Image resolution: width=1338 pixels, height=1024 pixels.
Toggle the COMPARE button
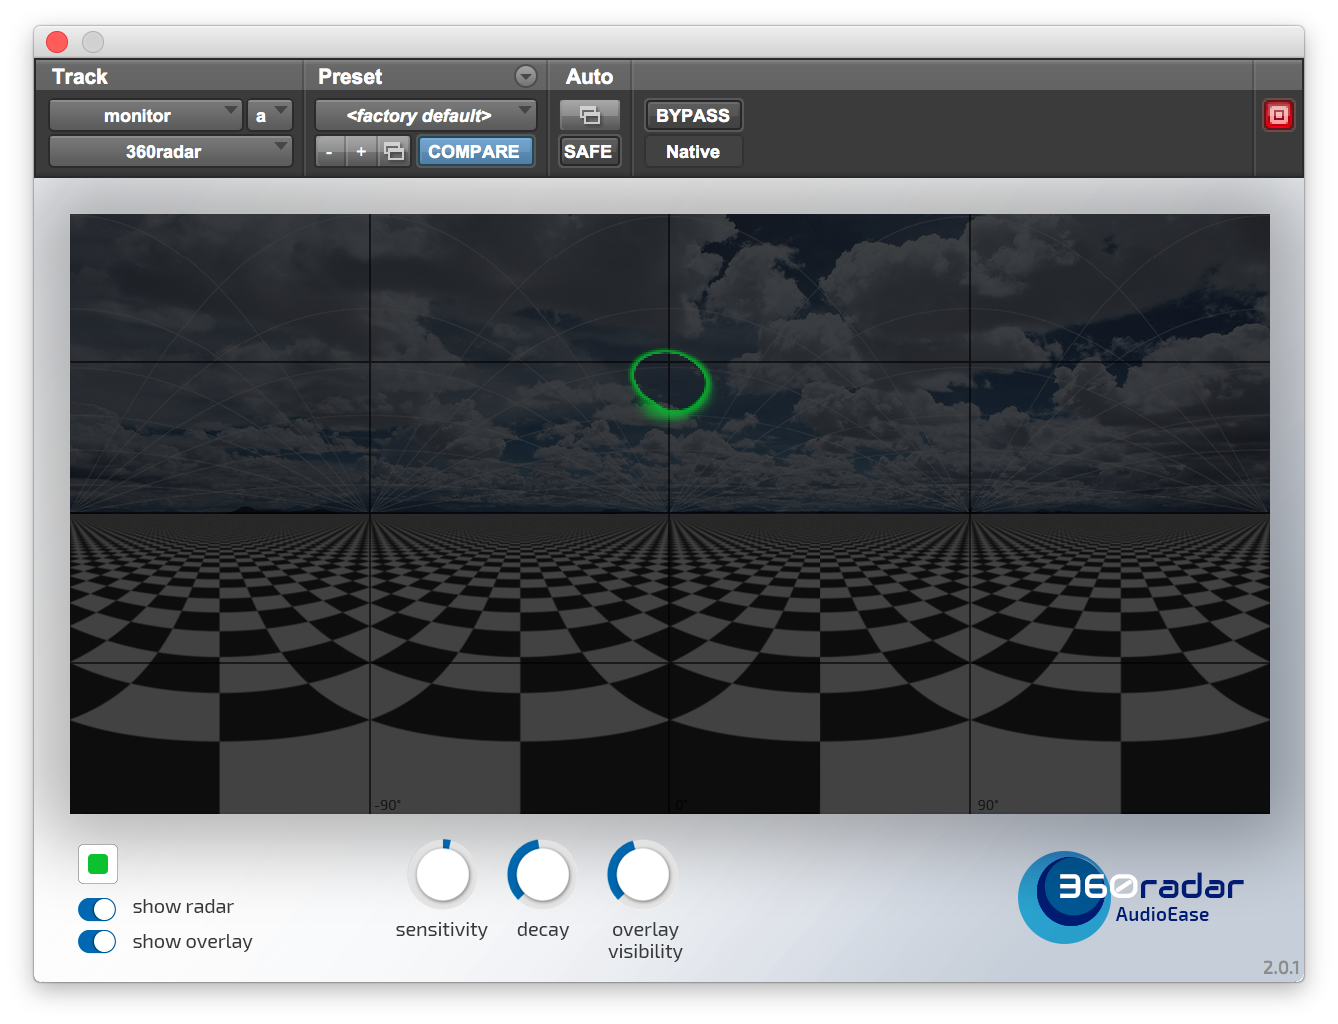tap(474, 152)
